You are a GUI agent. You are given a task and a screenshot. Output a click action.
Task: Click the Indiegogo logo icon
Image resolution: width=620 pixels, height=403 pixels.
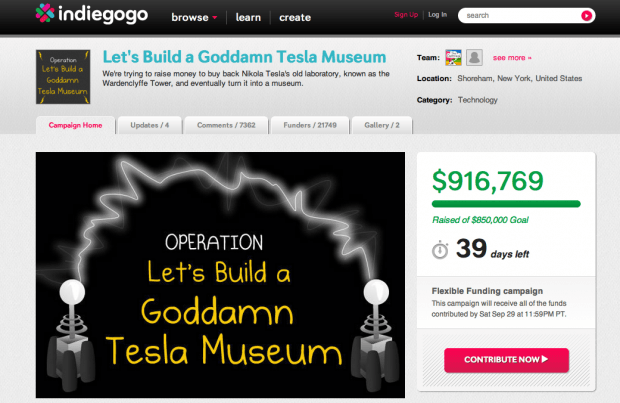tap(47, 14)
